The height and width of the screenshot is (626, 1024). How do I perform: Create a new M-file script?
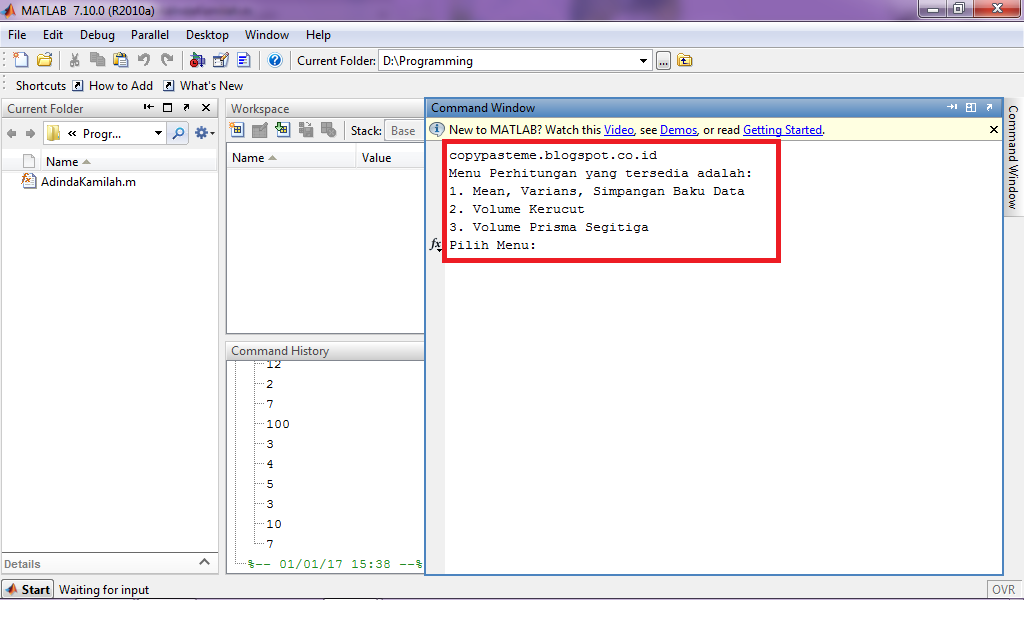coord(19,60)
